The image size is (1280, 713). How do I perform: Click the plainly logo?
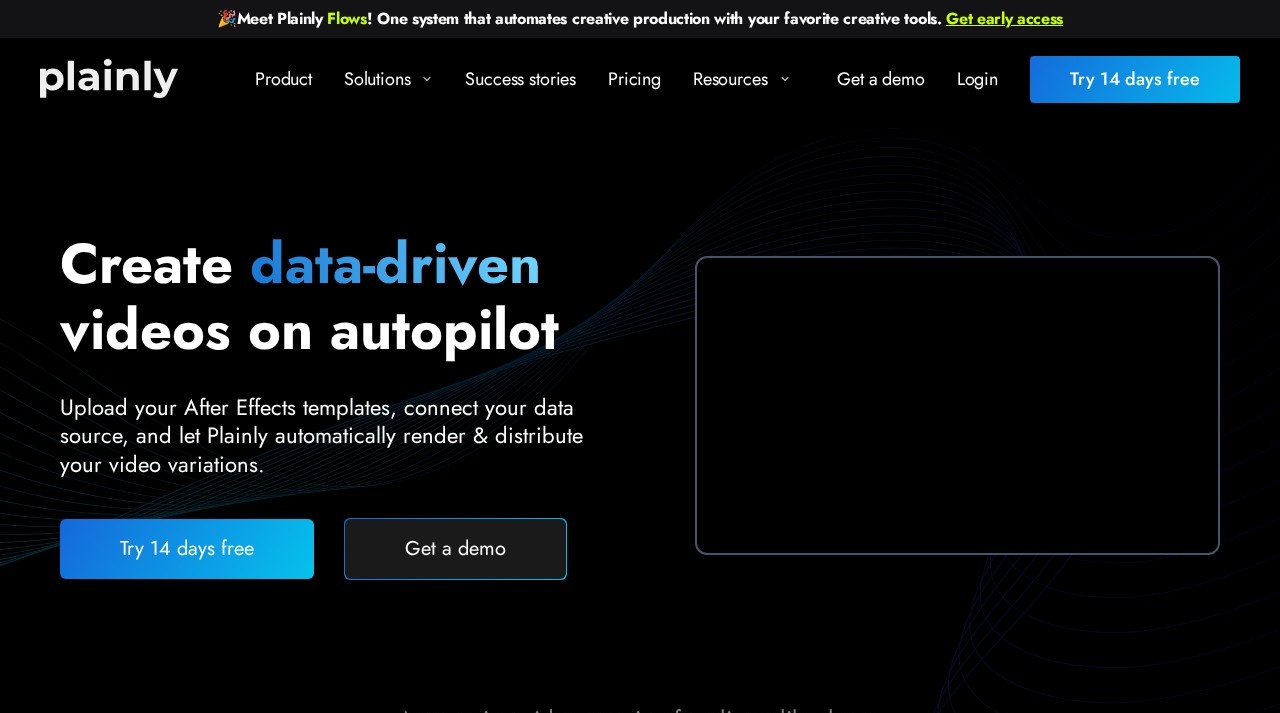click(109, 79)
